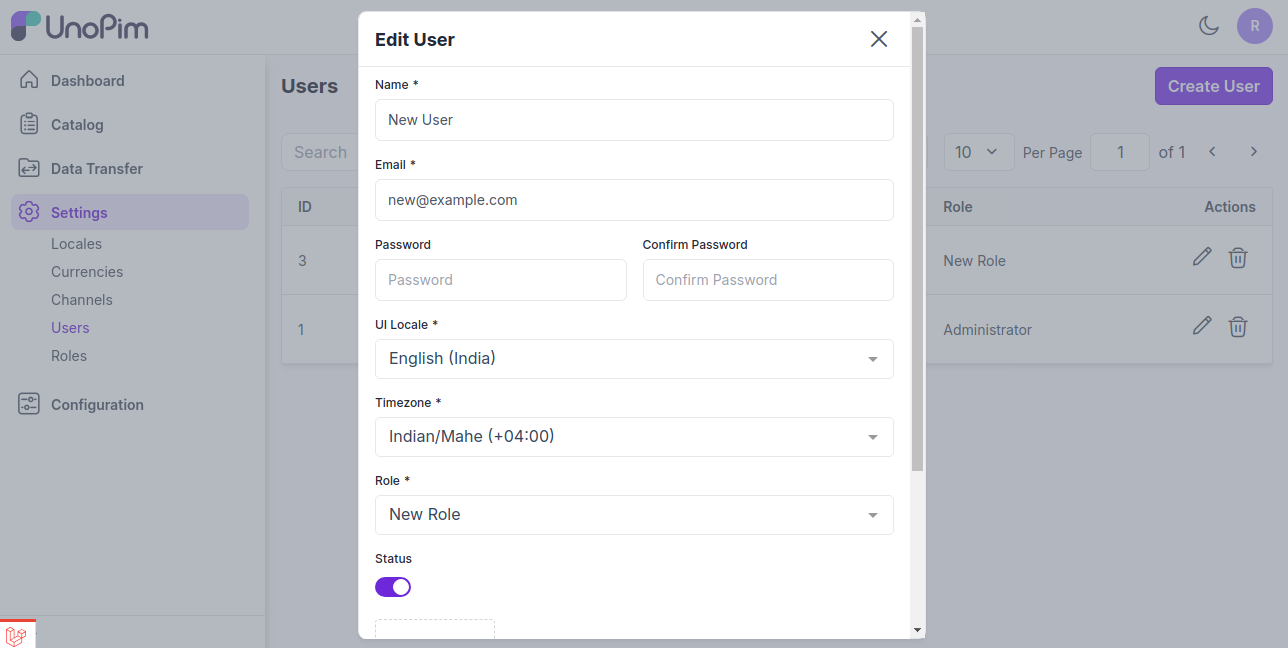Go to Roles in Settings submenu
The image size is (1288, 648).
(69, 356)
